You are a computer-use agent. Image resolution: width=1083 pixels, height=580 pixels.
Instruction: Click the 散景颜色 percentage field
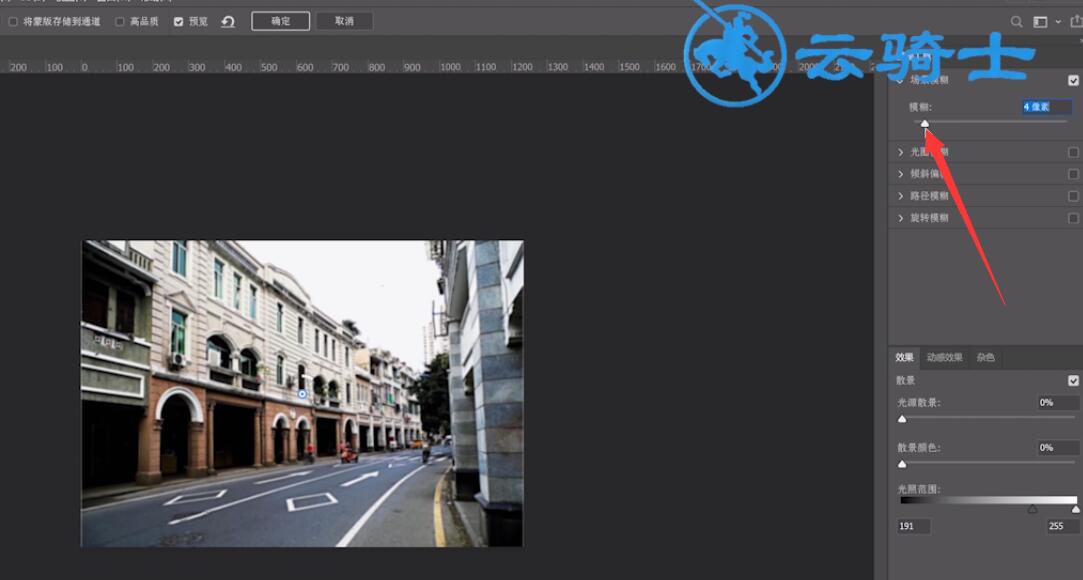[x=1059, y=447]
